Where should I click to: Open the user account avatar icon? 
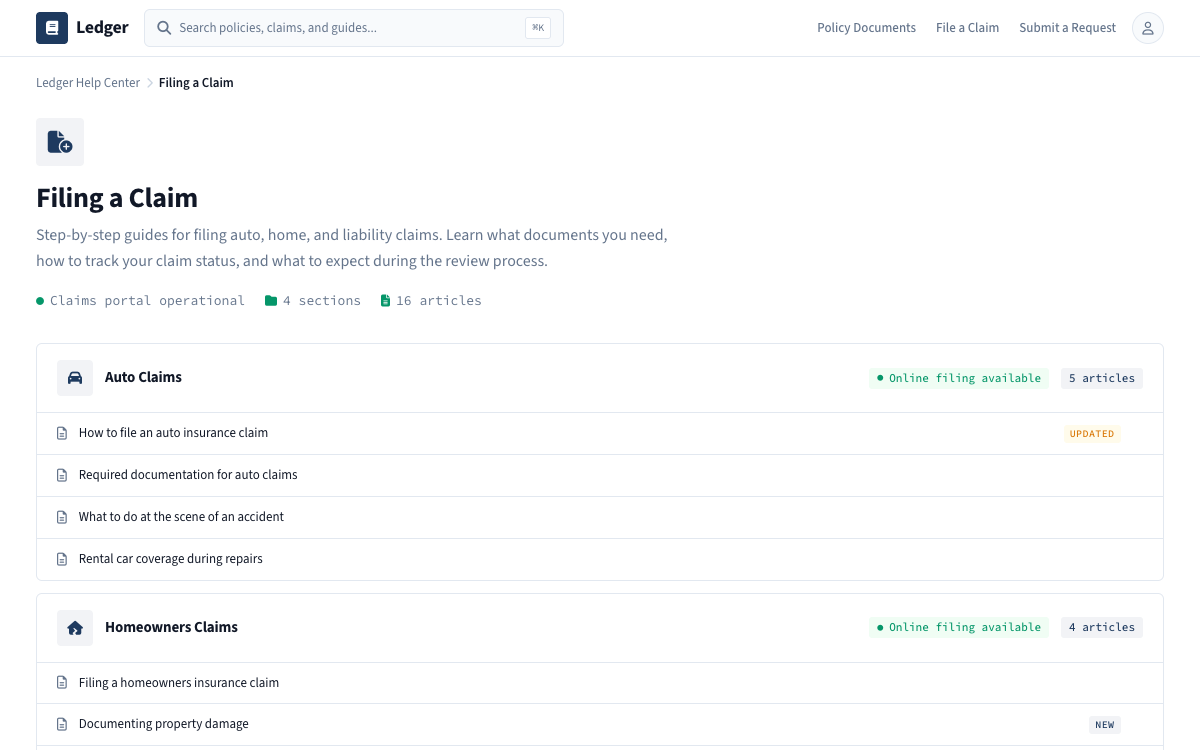[1148, 28]
